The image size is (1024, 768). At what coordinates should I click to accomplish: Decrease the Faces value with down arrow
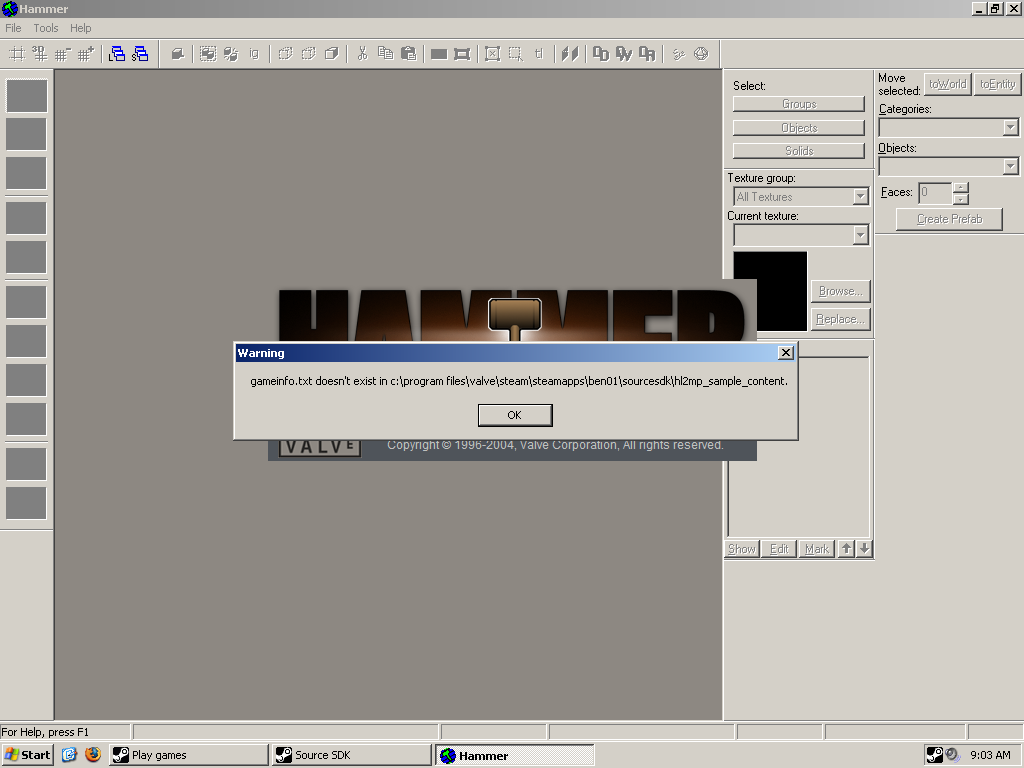960,199
